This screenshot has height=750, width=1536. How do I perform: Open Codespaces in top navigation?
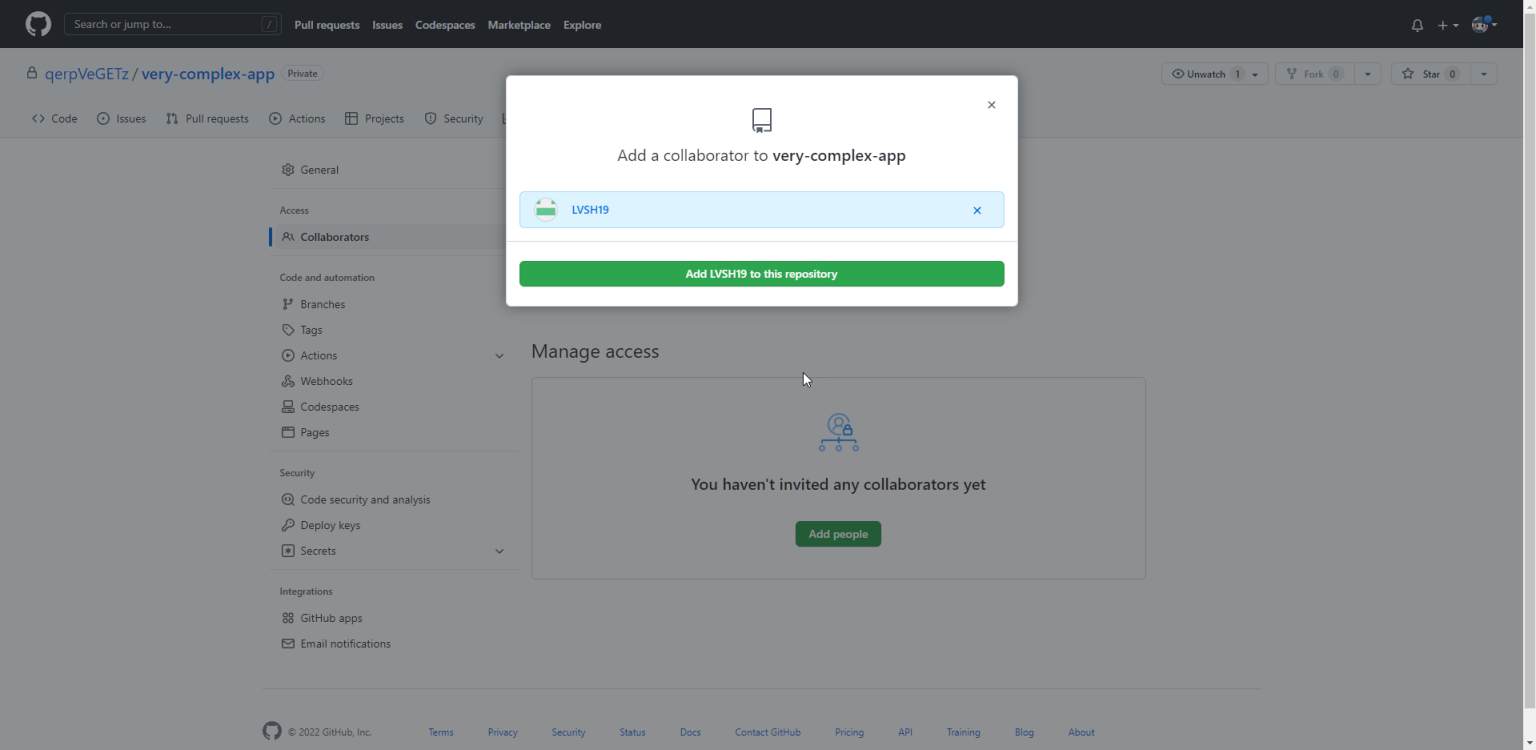pyautogui.click(x=445, y=25)
